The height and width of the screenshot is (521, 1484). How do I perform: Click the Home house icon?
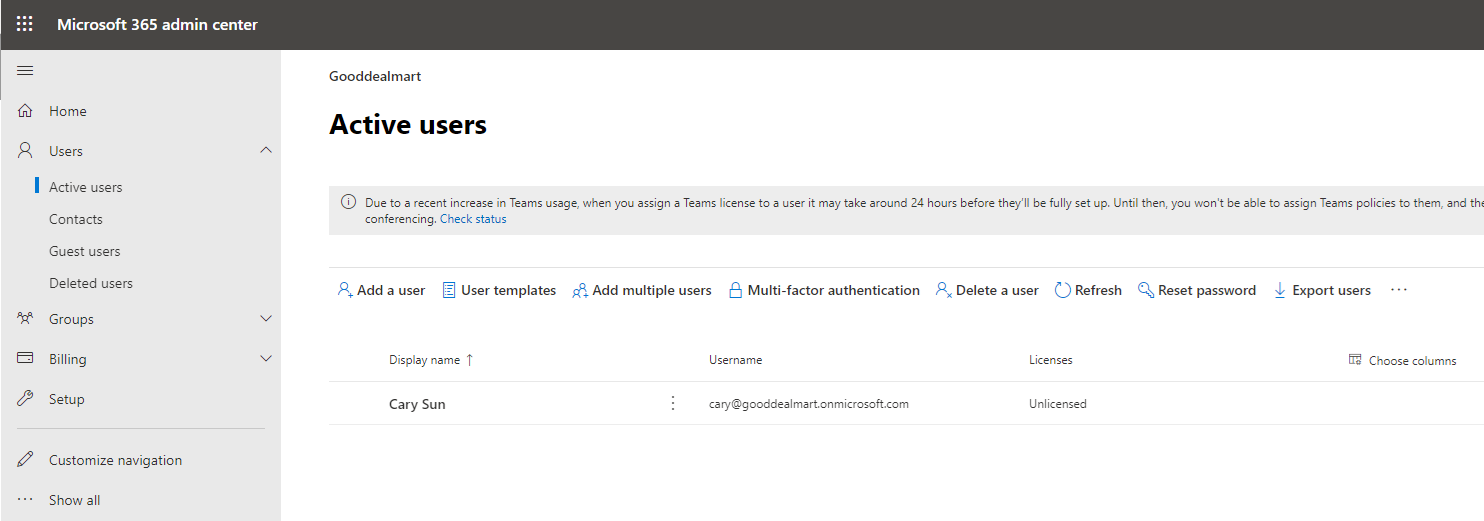[26, 111]
